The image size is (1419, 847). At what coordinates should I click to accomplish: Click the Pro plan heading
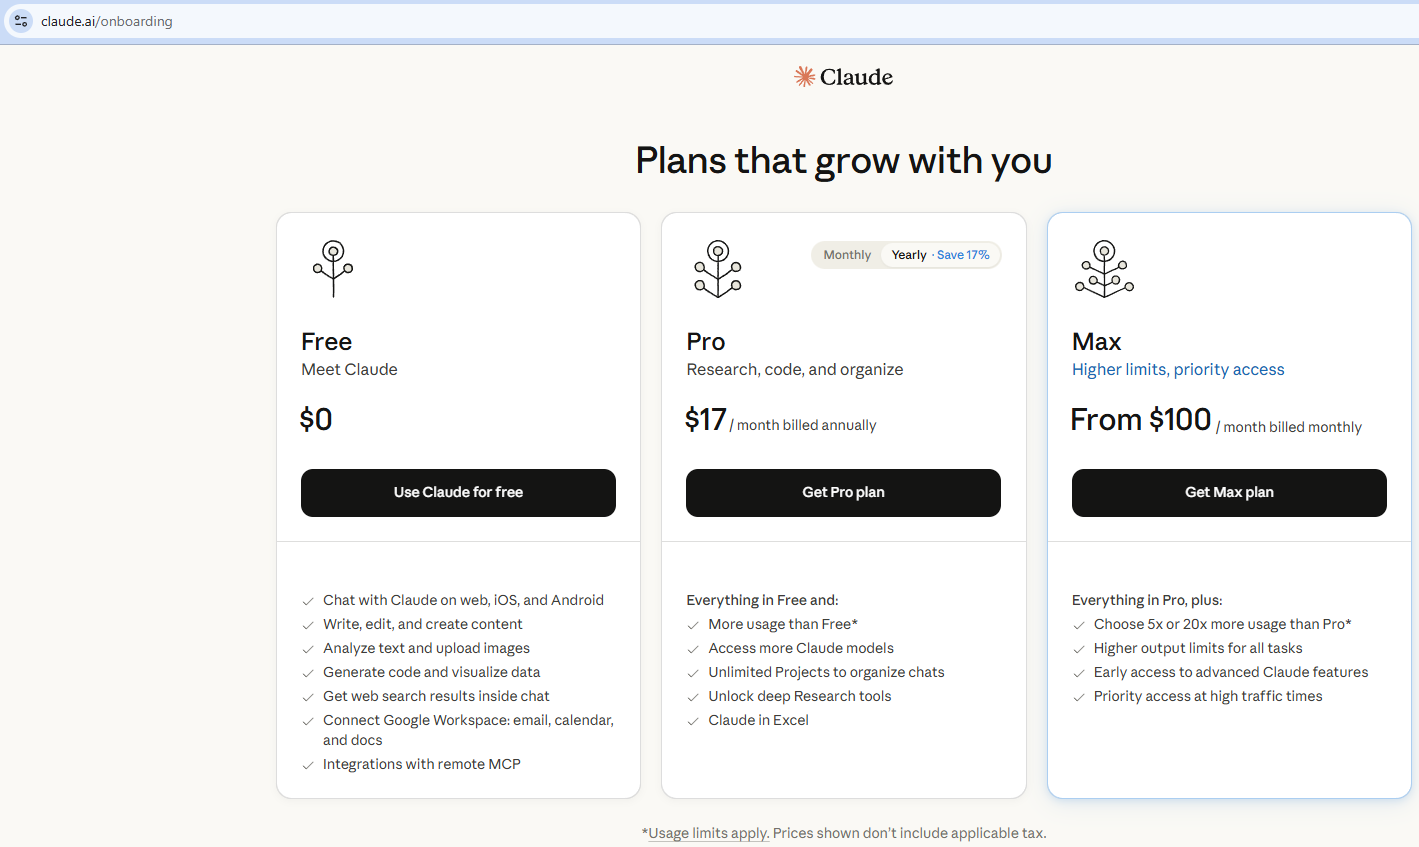[706, 342]
